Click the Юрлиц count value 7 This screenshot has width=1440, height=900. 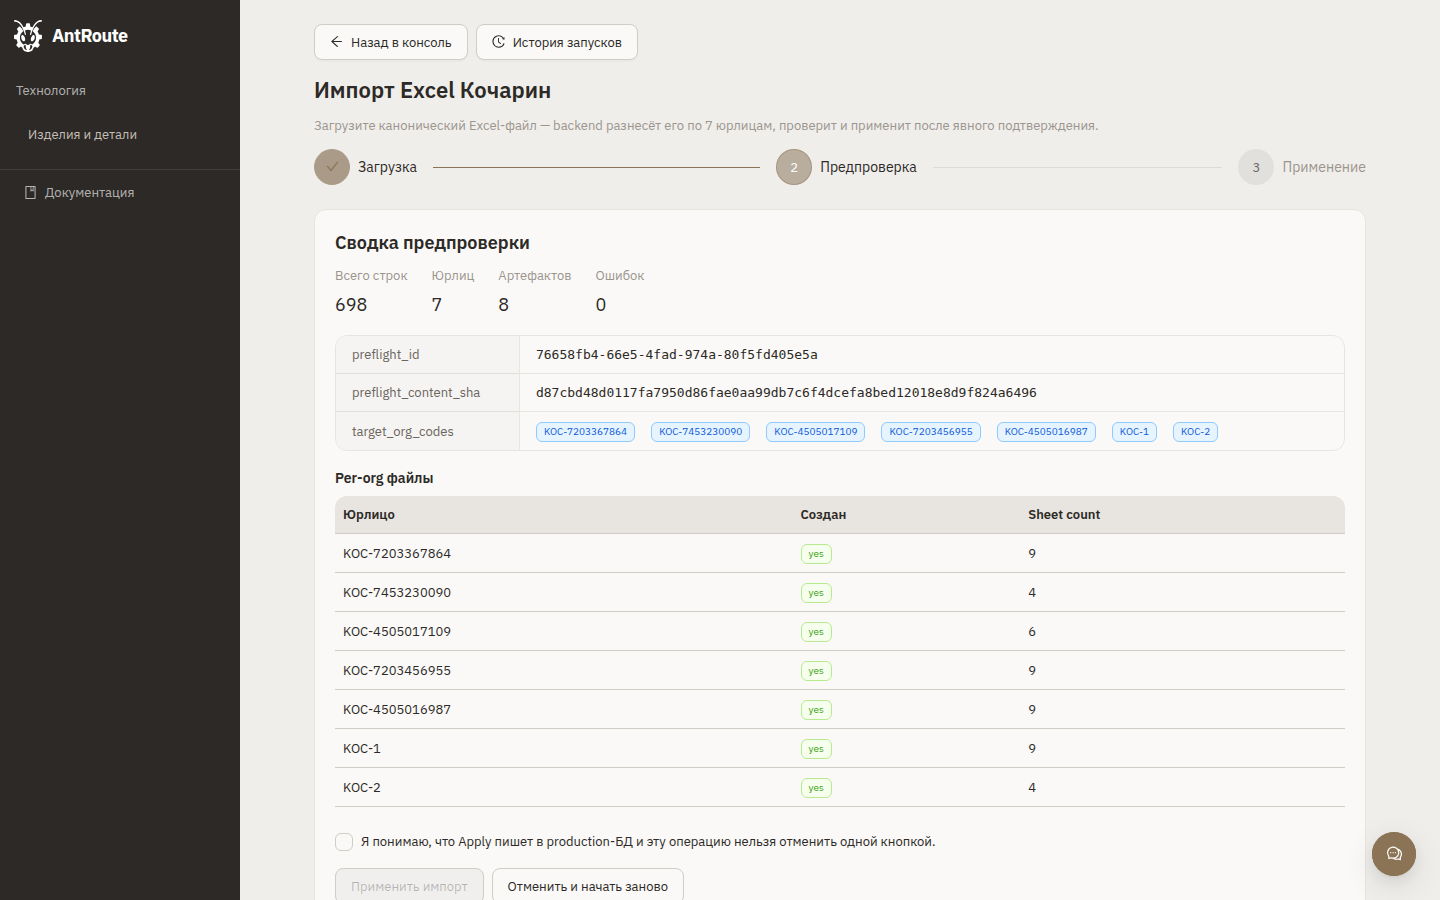point(437,305)
